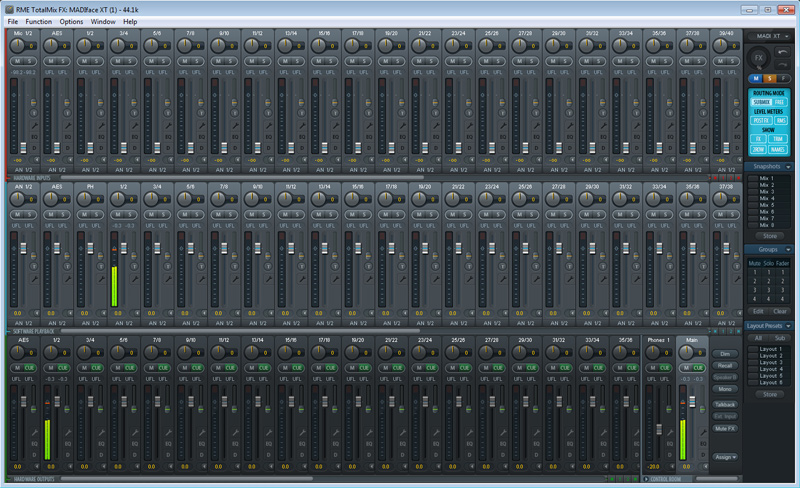This screenshot has height=488, width=800.
Task: Click the Dim button
Action: click(725, 354)
